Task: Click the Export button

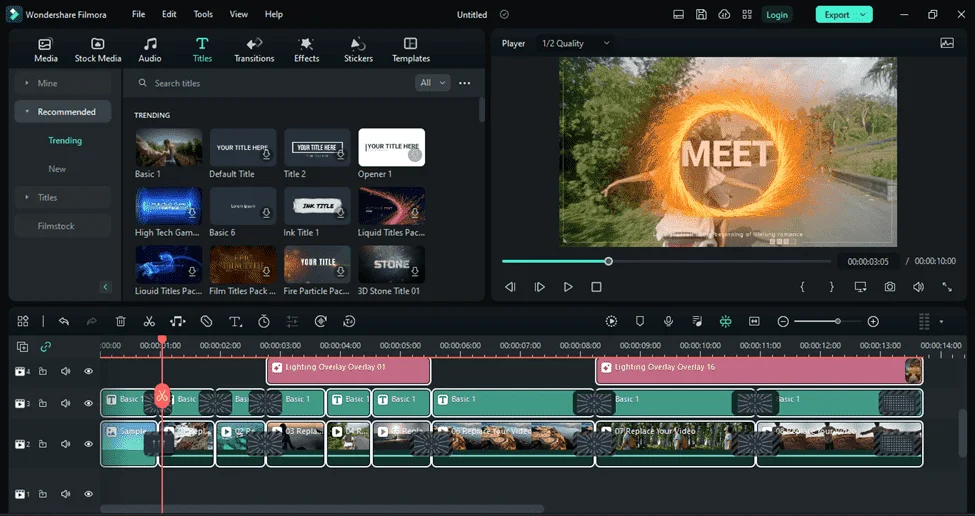Action: [x=844, y=14]
